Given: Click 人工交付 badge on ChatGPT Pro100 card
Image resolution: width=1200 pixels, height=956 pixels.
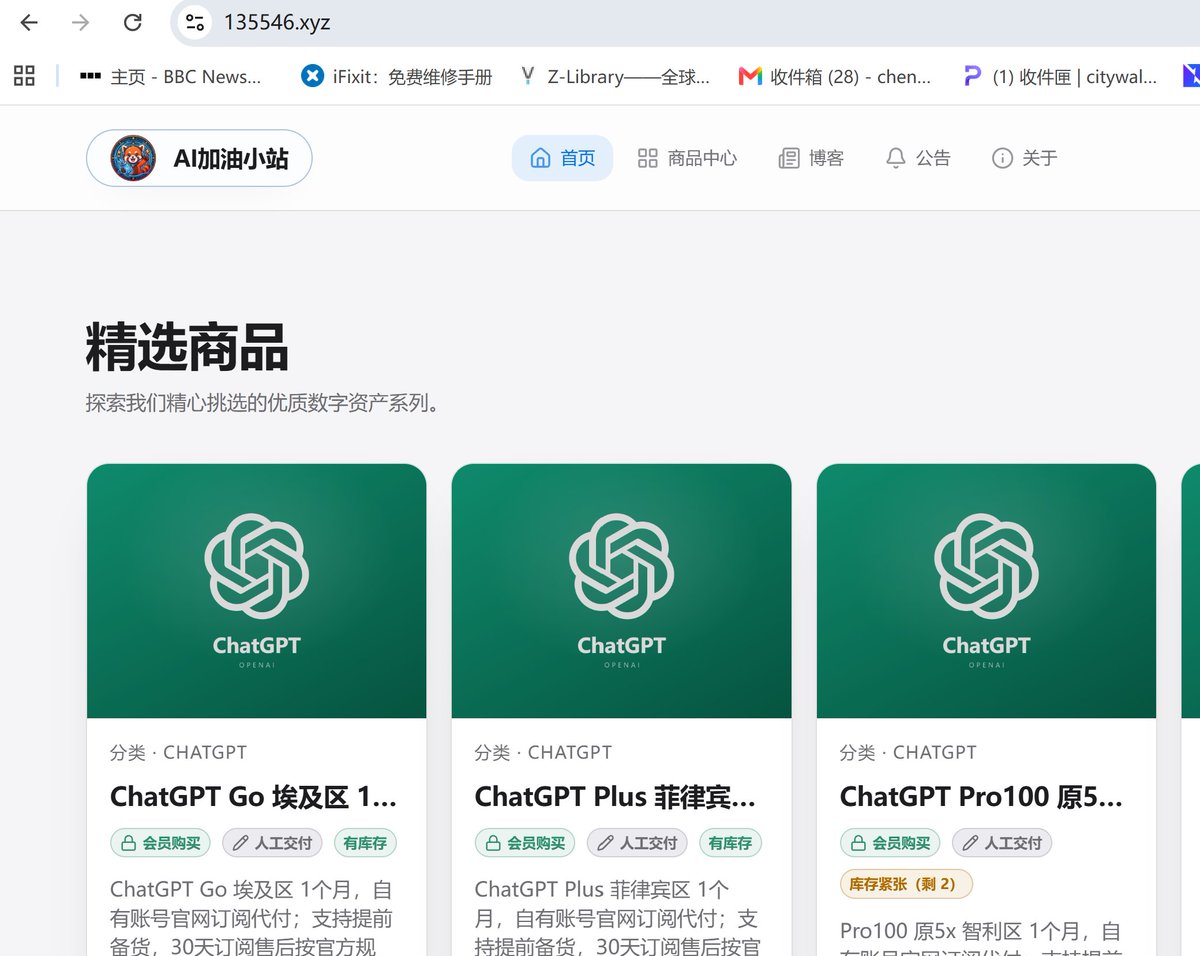Looking at the screenshot, I should click(x=1002, y=843).
